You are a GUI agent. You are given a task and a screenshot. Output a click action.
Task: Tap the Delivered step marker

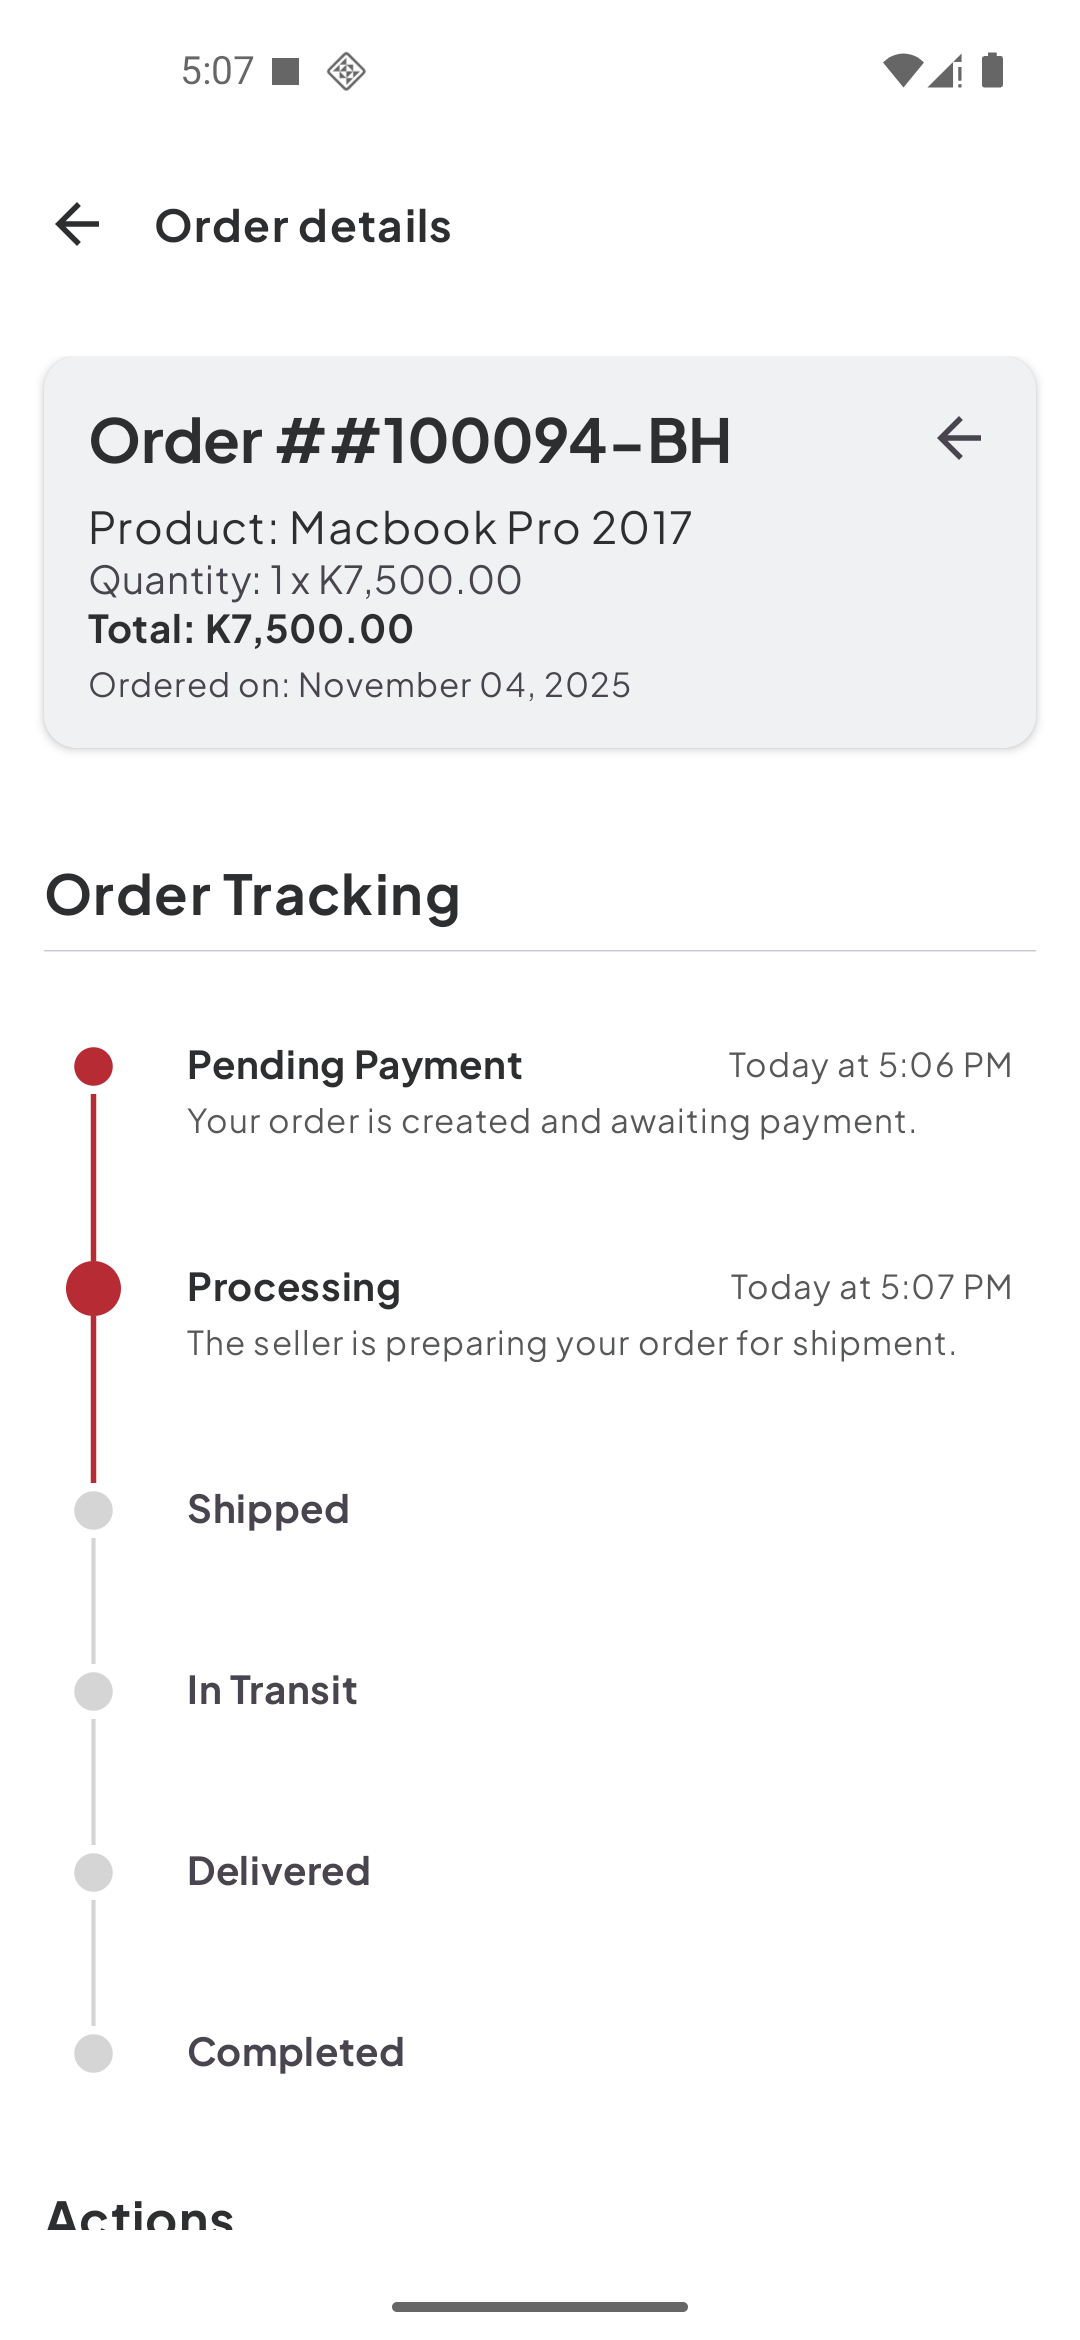coord(93,1872)
